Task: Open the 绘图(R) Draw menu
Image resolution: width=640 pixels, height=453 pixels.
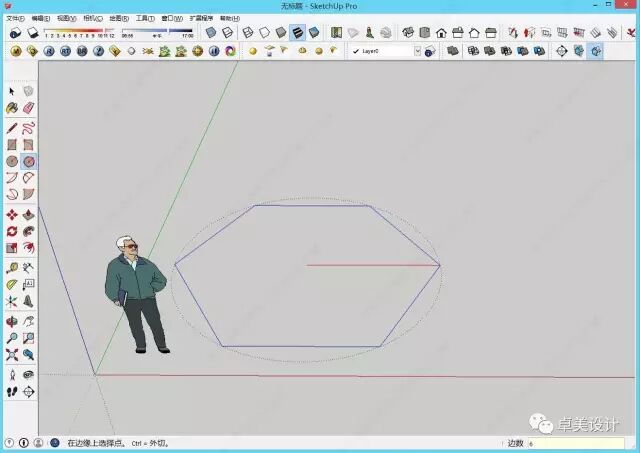Action: coord(119,18)
